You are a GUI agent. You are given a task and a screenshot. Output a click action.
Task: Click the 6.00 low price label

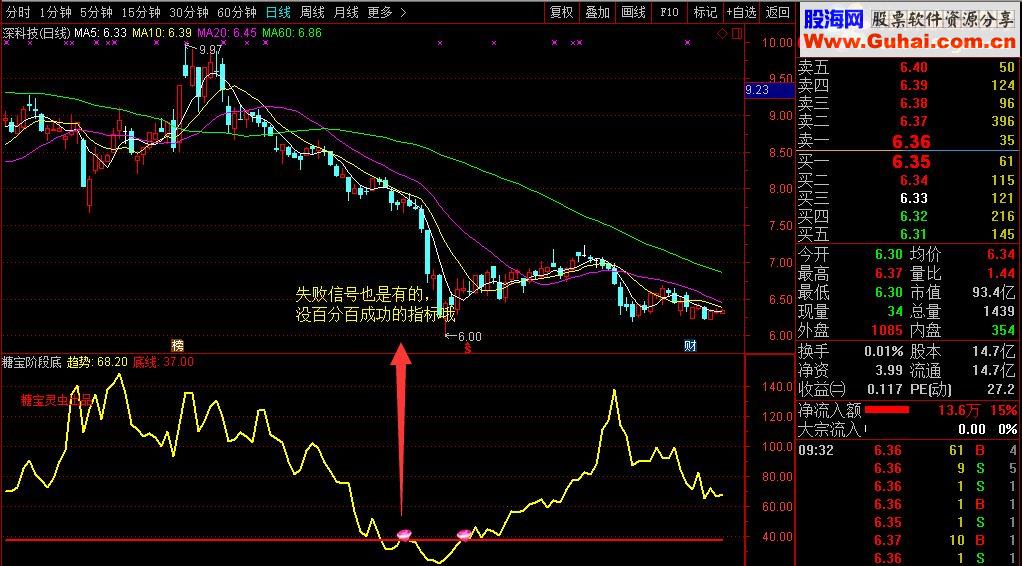(x=469, y=336)
